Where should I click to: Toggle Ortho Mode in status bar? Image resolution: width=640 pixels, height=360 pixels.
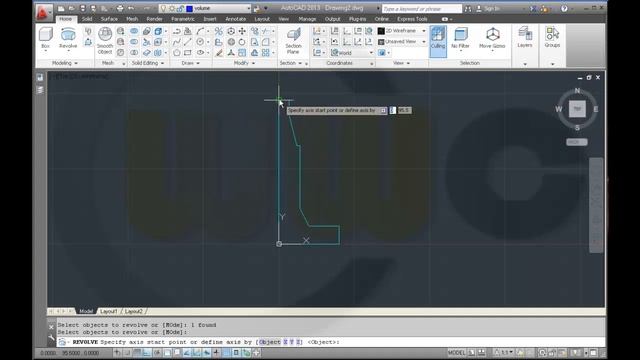point(147,353)
